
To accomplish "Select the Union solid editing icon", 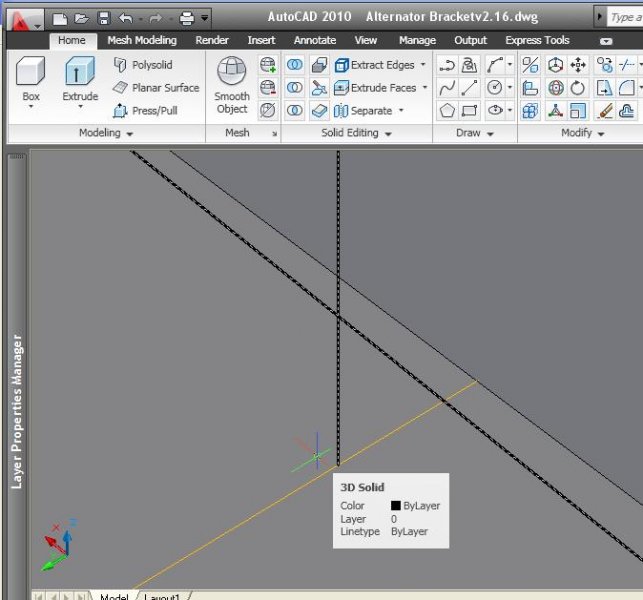I will pyautogui.click(x=294, y=65).
